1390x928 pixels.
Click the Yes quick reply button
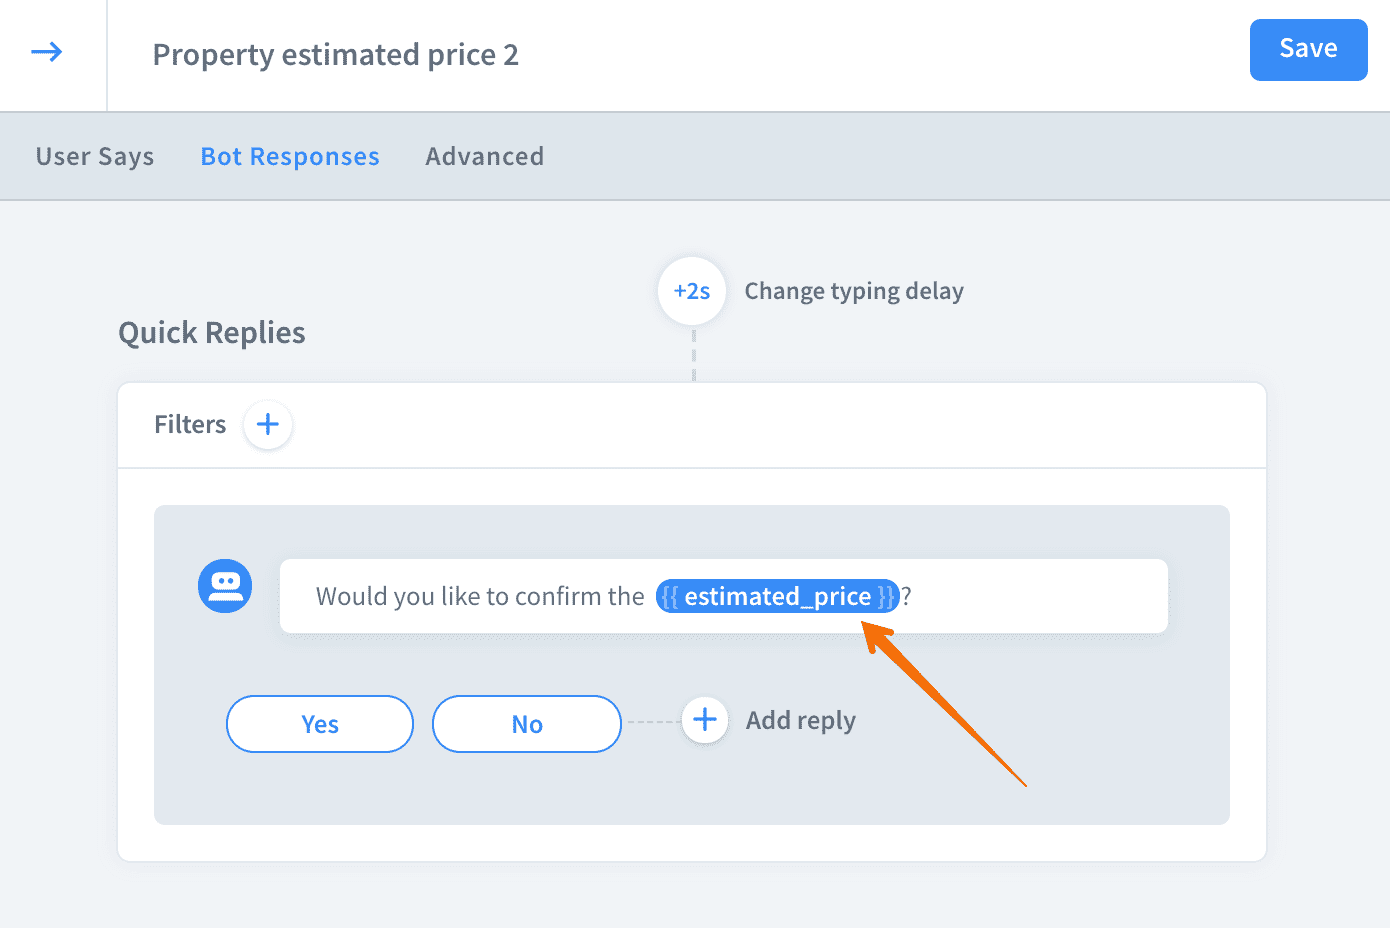click(320, 724)
